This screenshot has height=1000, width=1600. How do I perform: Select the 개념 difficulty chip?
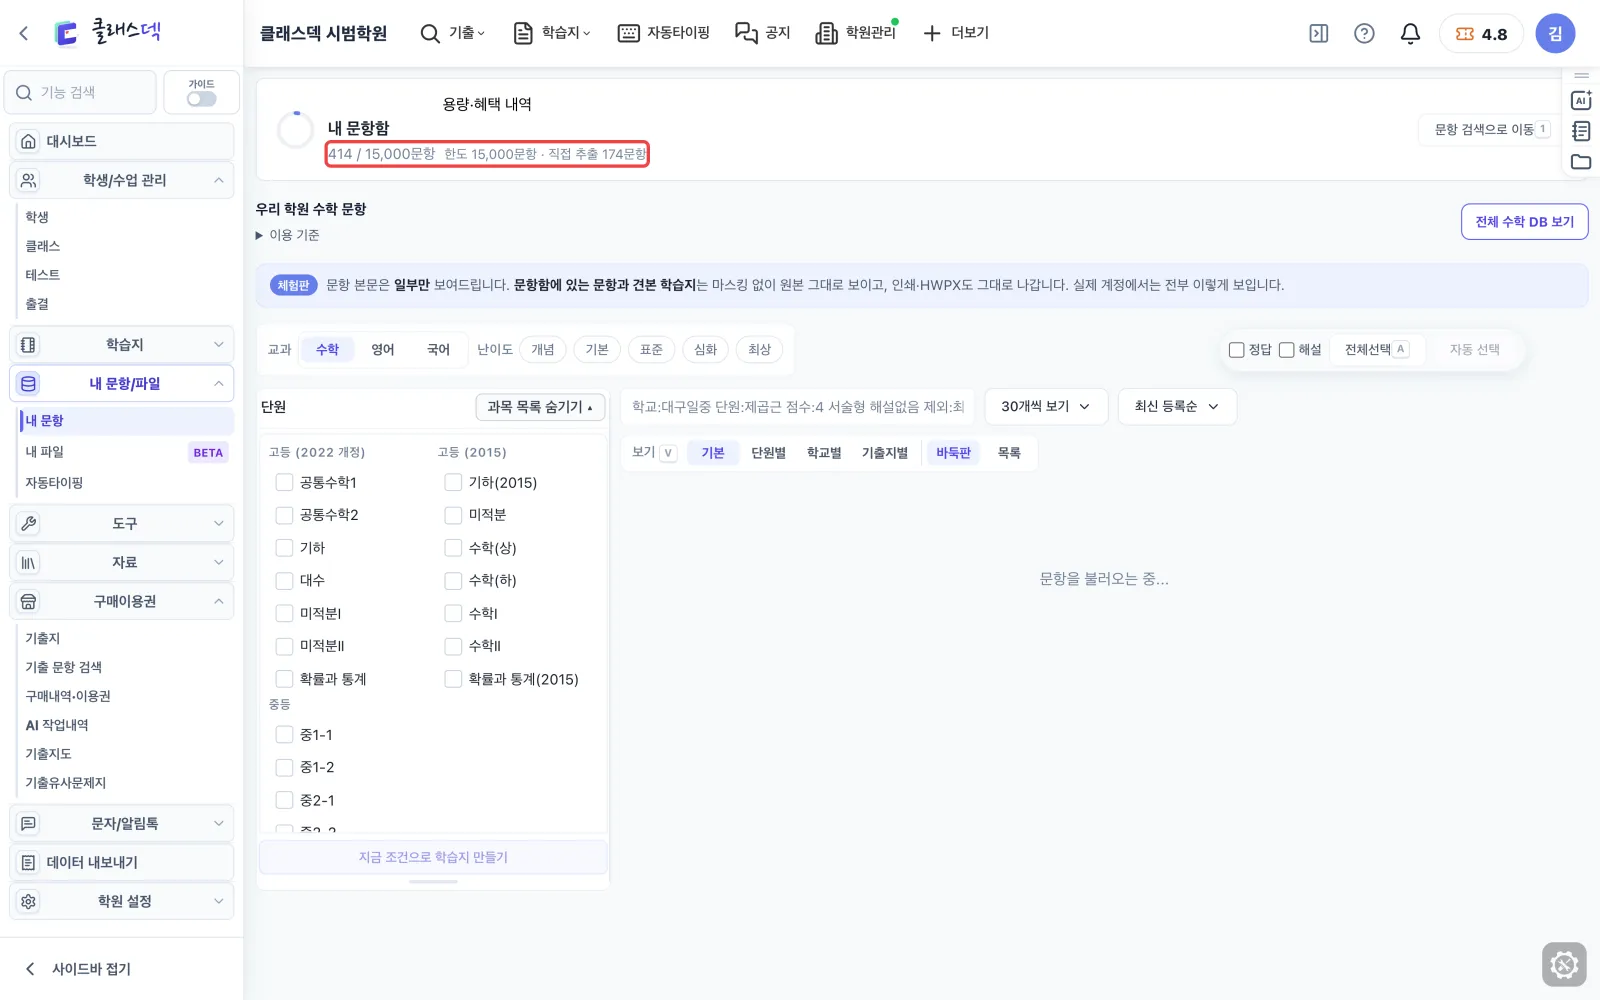pyautogui.click(x=543, y=349)
